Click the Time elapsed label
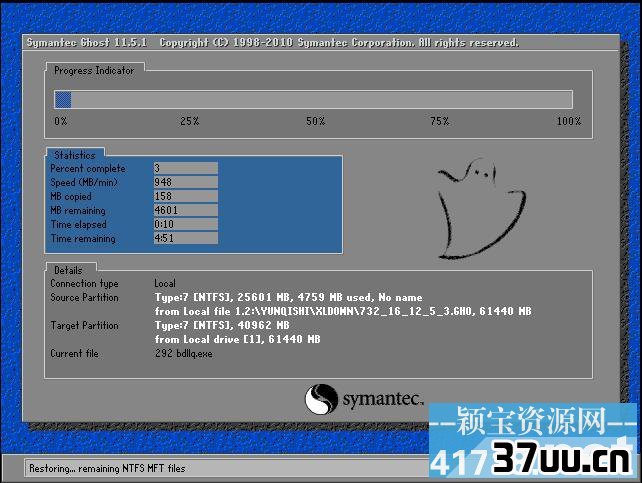642x483 pixels. pyautogui.click(x=79, y=224)
